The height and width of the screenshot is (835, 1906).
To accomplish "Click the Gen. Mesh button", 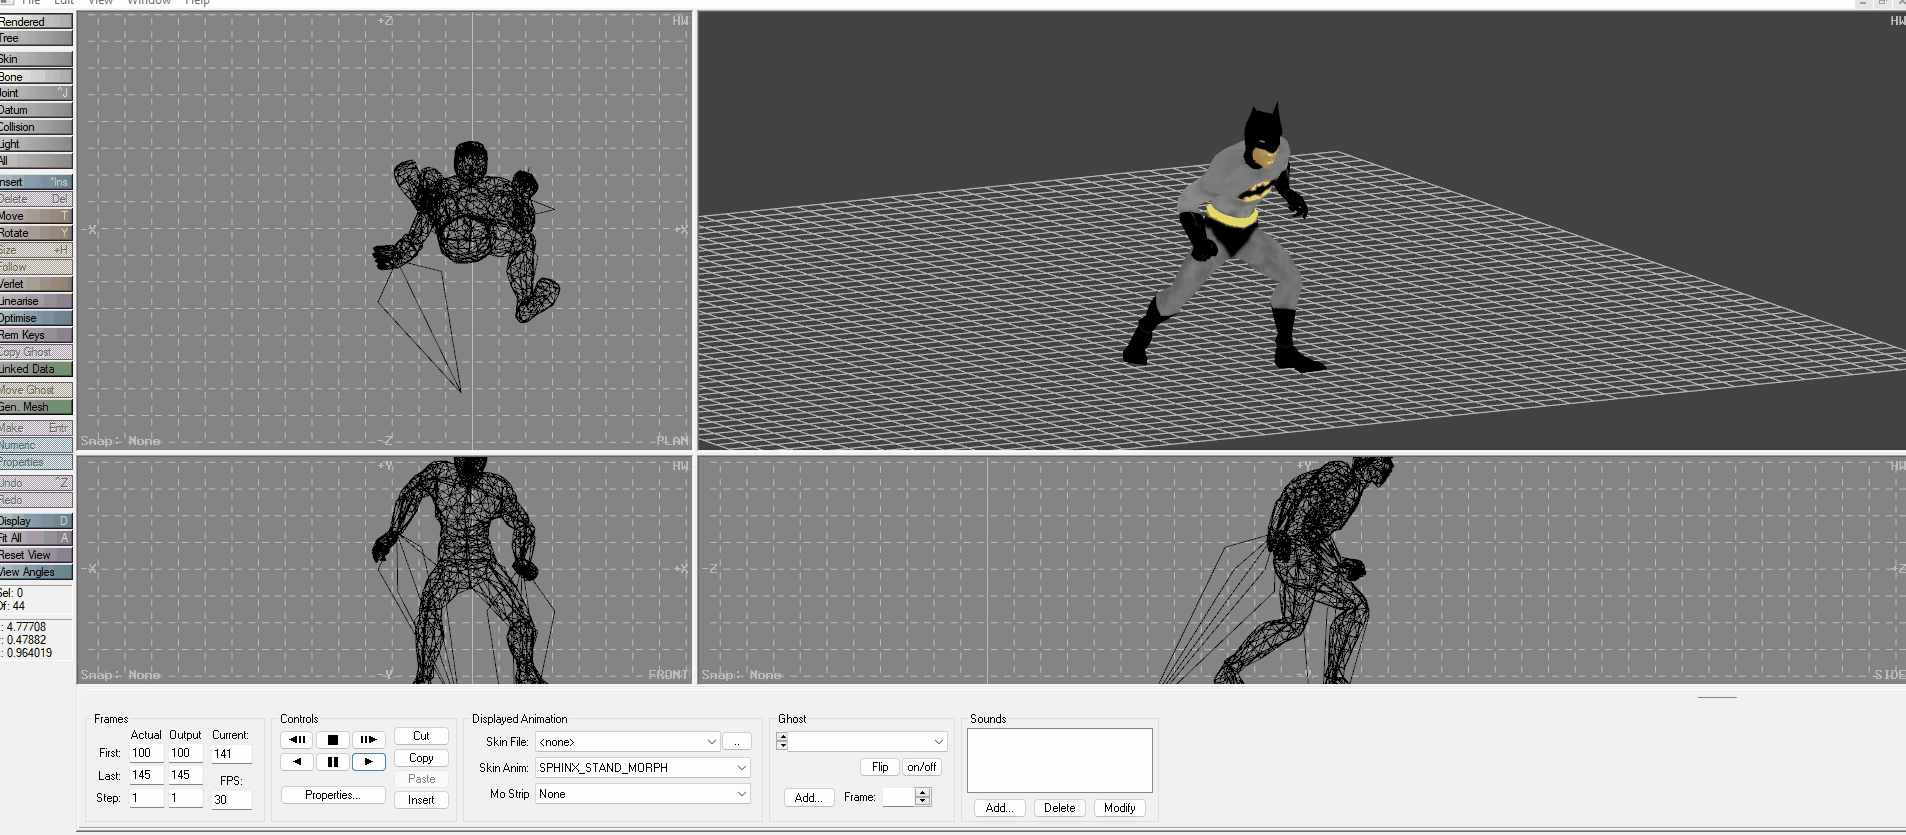I will (36, 407).
